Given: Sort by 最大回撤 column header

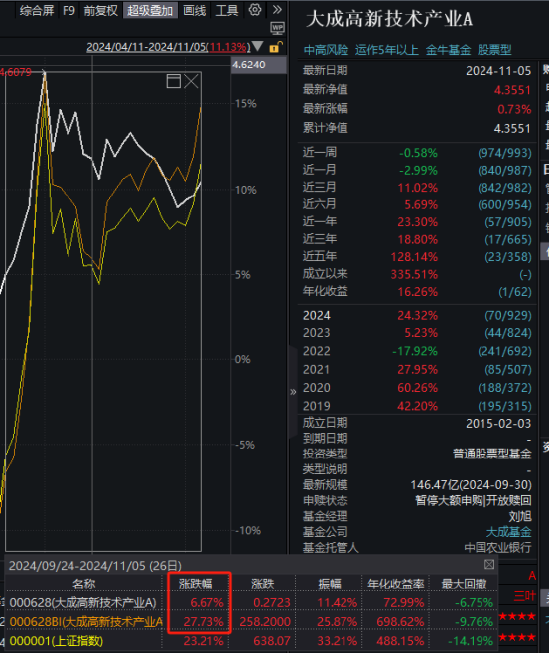Looking at the screenshot, I should click(x=464, y=584).
